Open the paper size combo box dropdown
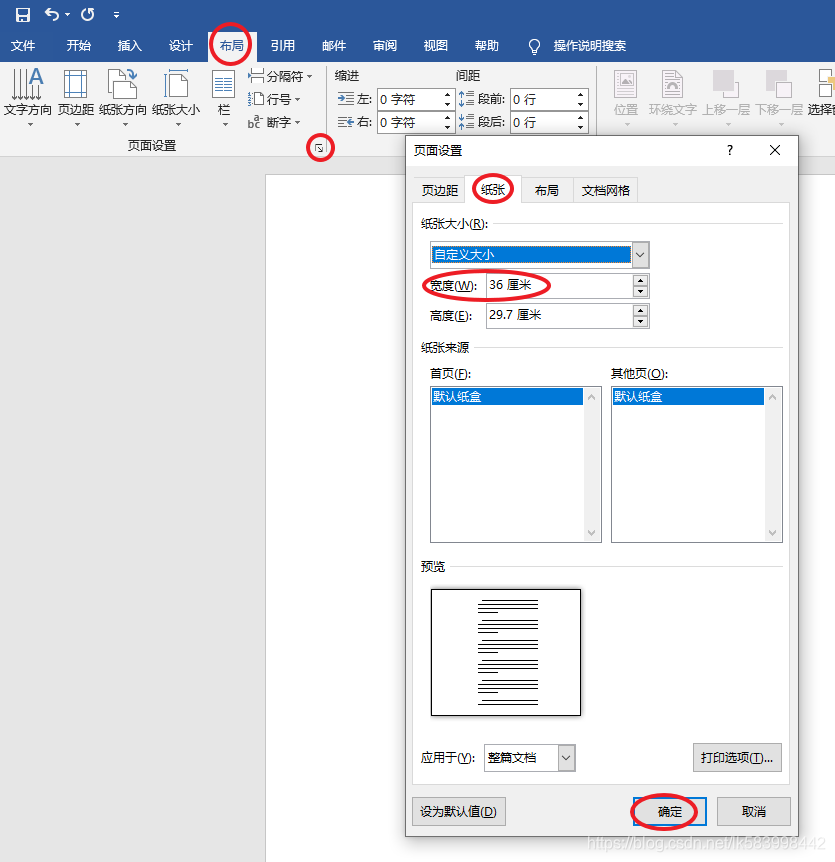This screenshot has height=862, width=835. (640, 255)
